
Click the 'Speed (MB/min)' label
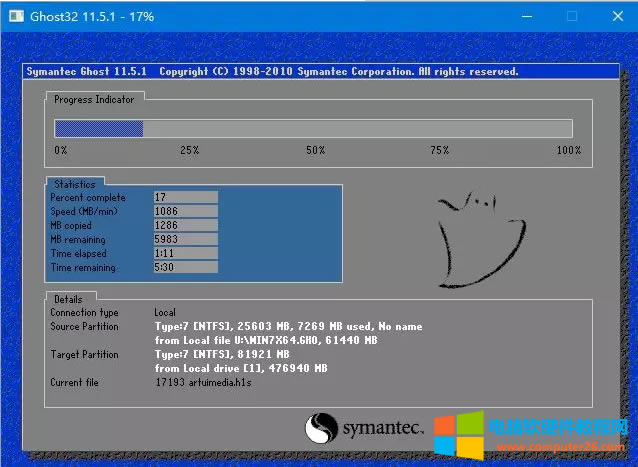(x=84, y=211)
